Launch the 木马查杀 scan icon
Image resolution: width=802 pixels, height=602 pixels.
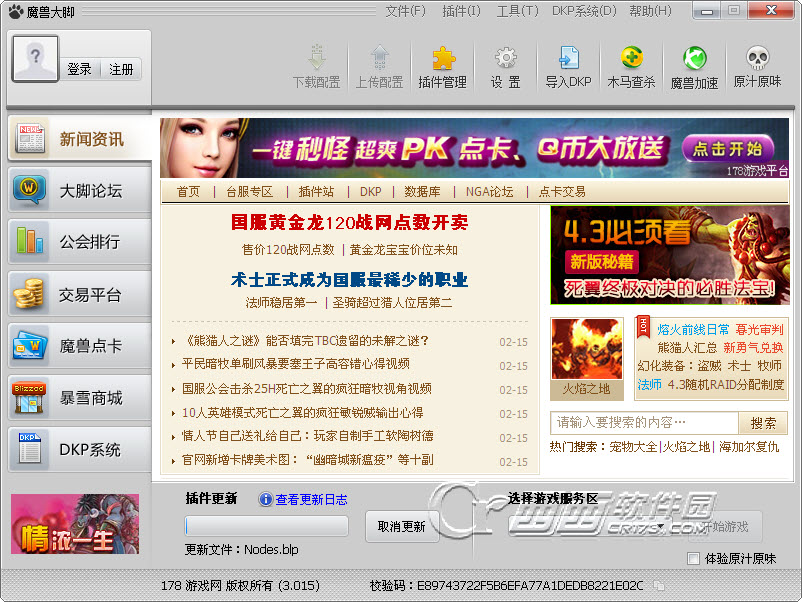point(632,57)
